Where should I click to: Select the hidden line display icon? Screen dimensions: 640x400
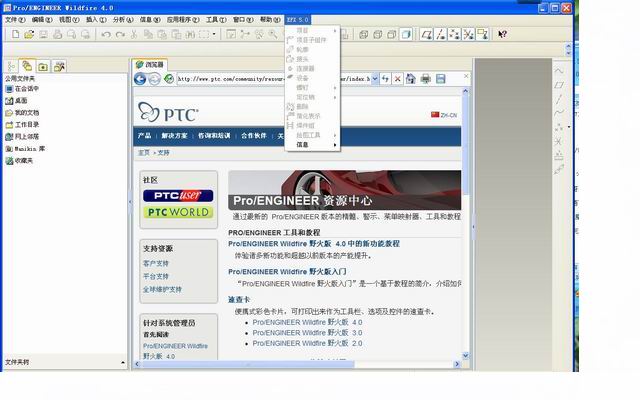coord(378,34)
